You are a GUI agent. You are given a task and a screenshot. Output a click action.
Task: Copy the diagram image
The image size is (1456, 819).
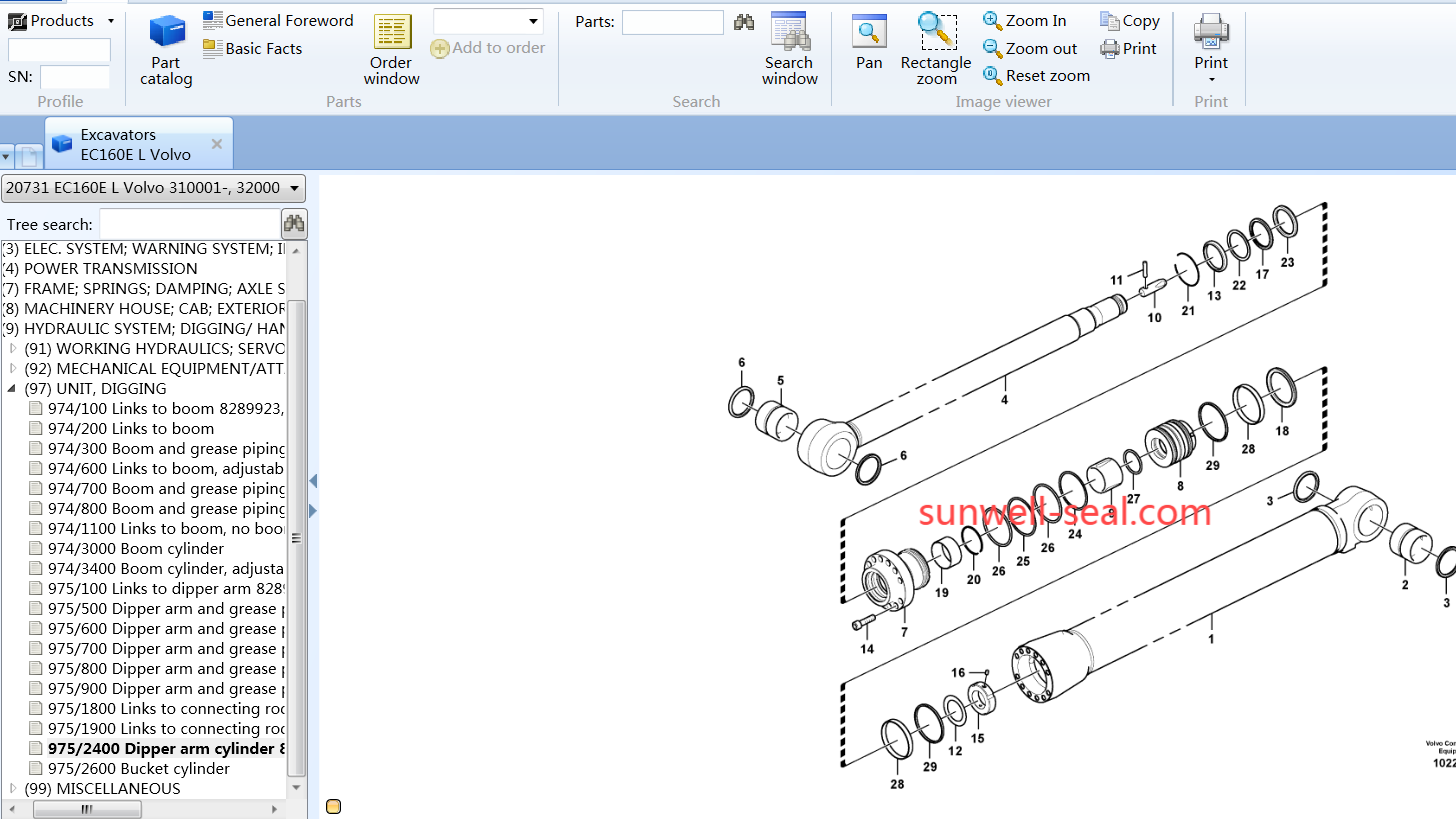(x=1130, y=20)
